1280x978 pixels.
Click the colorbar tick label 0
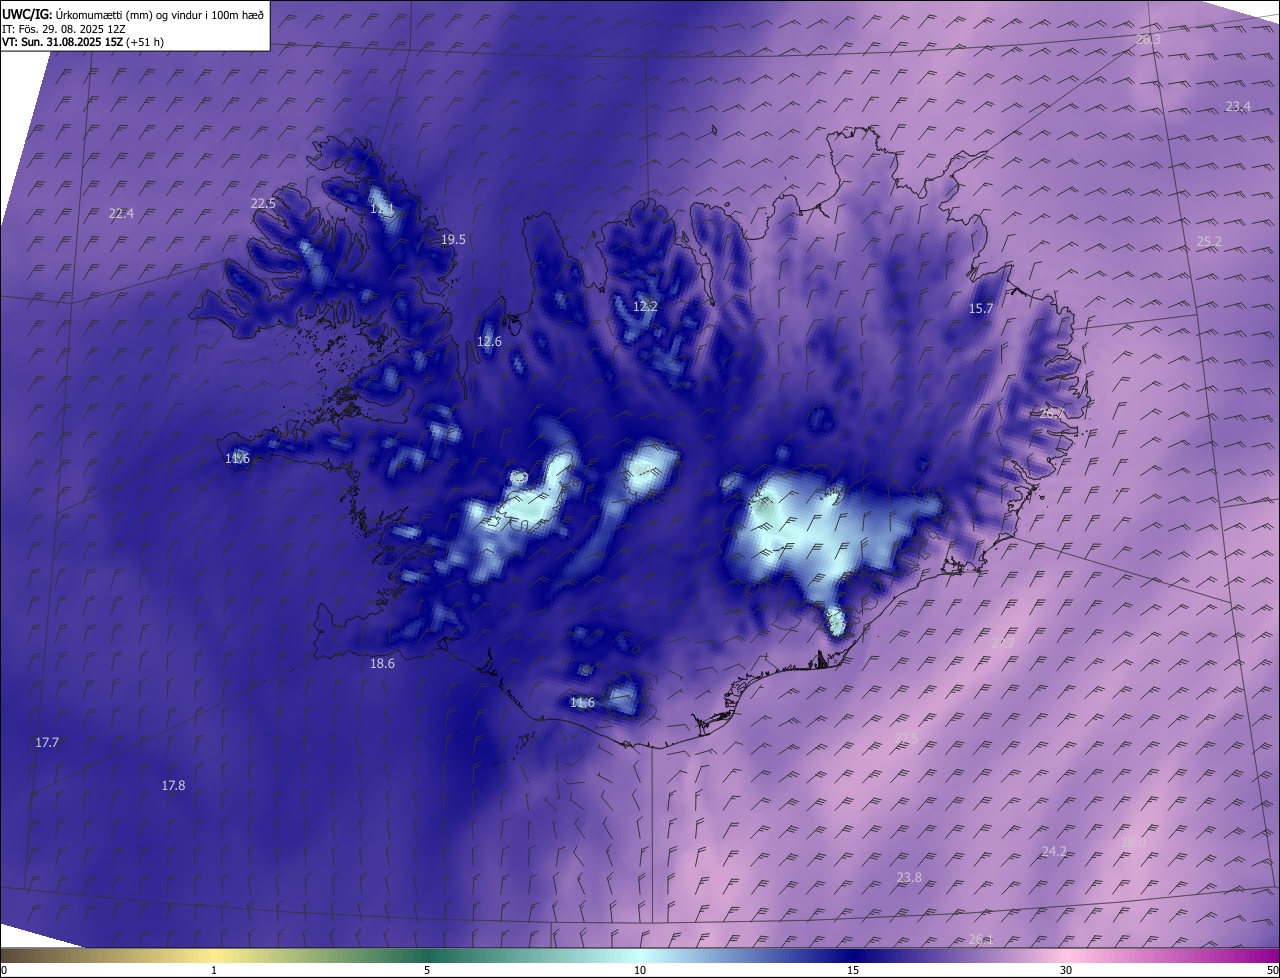(4, 970)
